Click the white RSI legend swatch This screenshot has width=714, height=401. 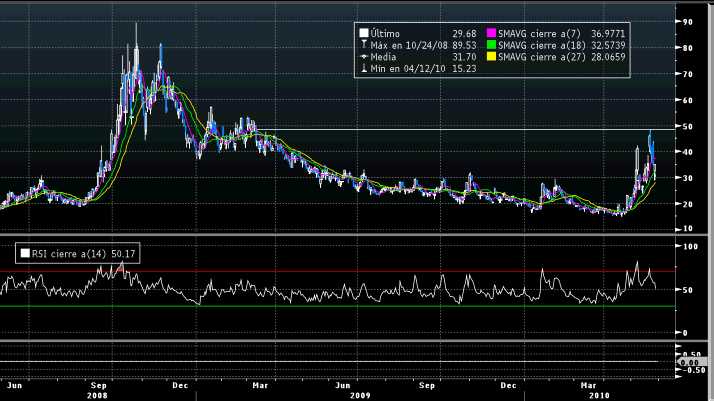coord(24,255)
